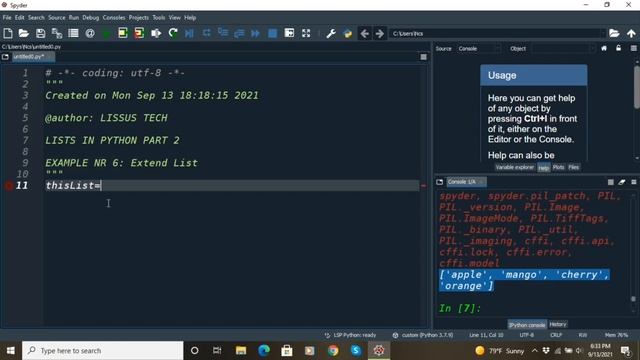The image size is (640, 360).
Task: Open File Explorer from the taskbar
Action: (241, 351)
